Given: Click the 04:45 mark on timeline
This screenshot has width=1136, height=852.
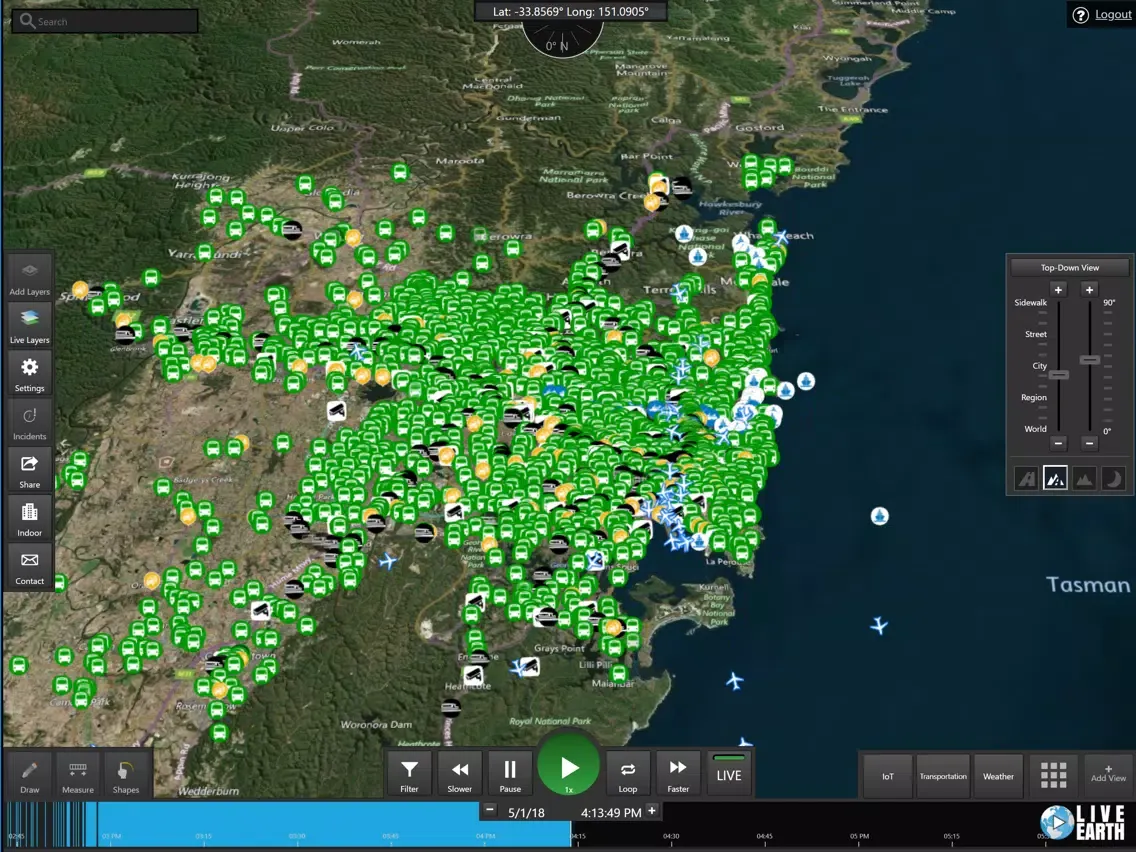Looking at the screenshot, I should 764,836.
